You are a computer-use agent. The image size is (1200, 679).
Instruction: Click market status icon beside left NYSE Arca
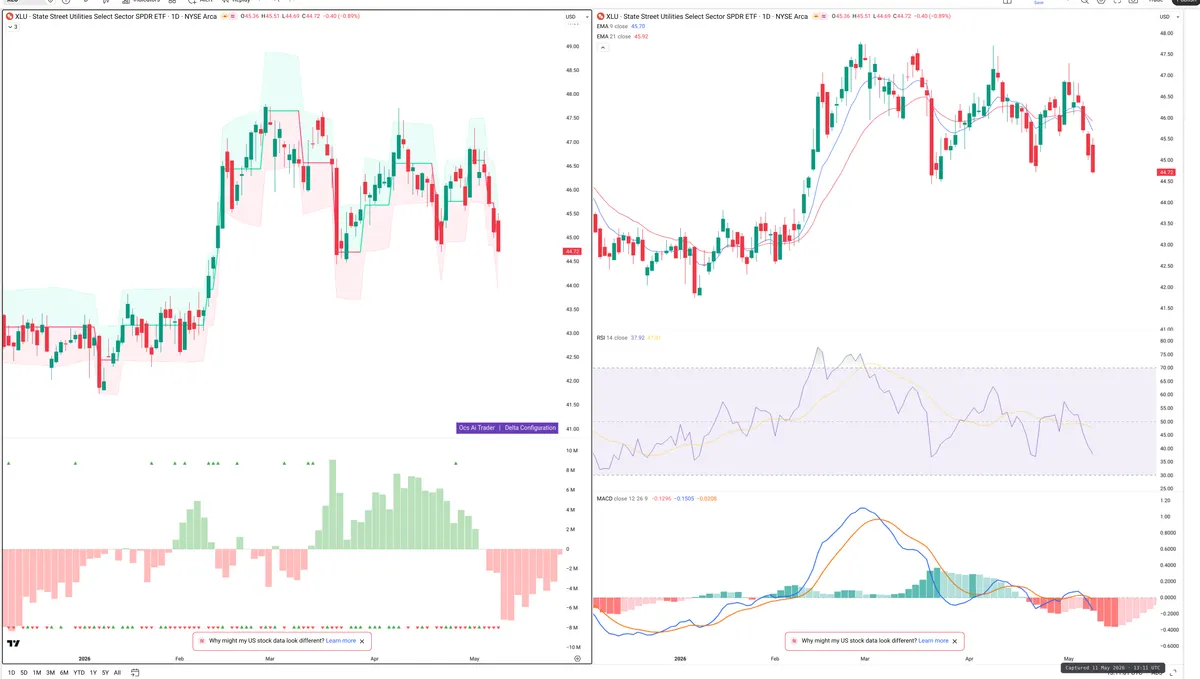pyautogui.click(x=223, y=16)
